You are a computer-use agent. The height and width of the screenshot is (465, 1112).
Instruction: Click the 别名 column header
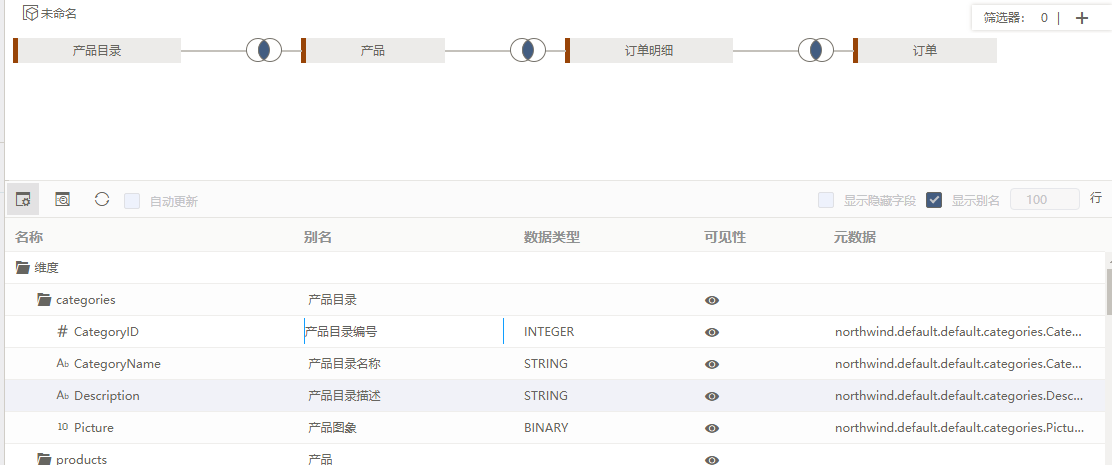pyautogui.click(x=318, y=237)
